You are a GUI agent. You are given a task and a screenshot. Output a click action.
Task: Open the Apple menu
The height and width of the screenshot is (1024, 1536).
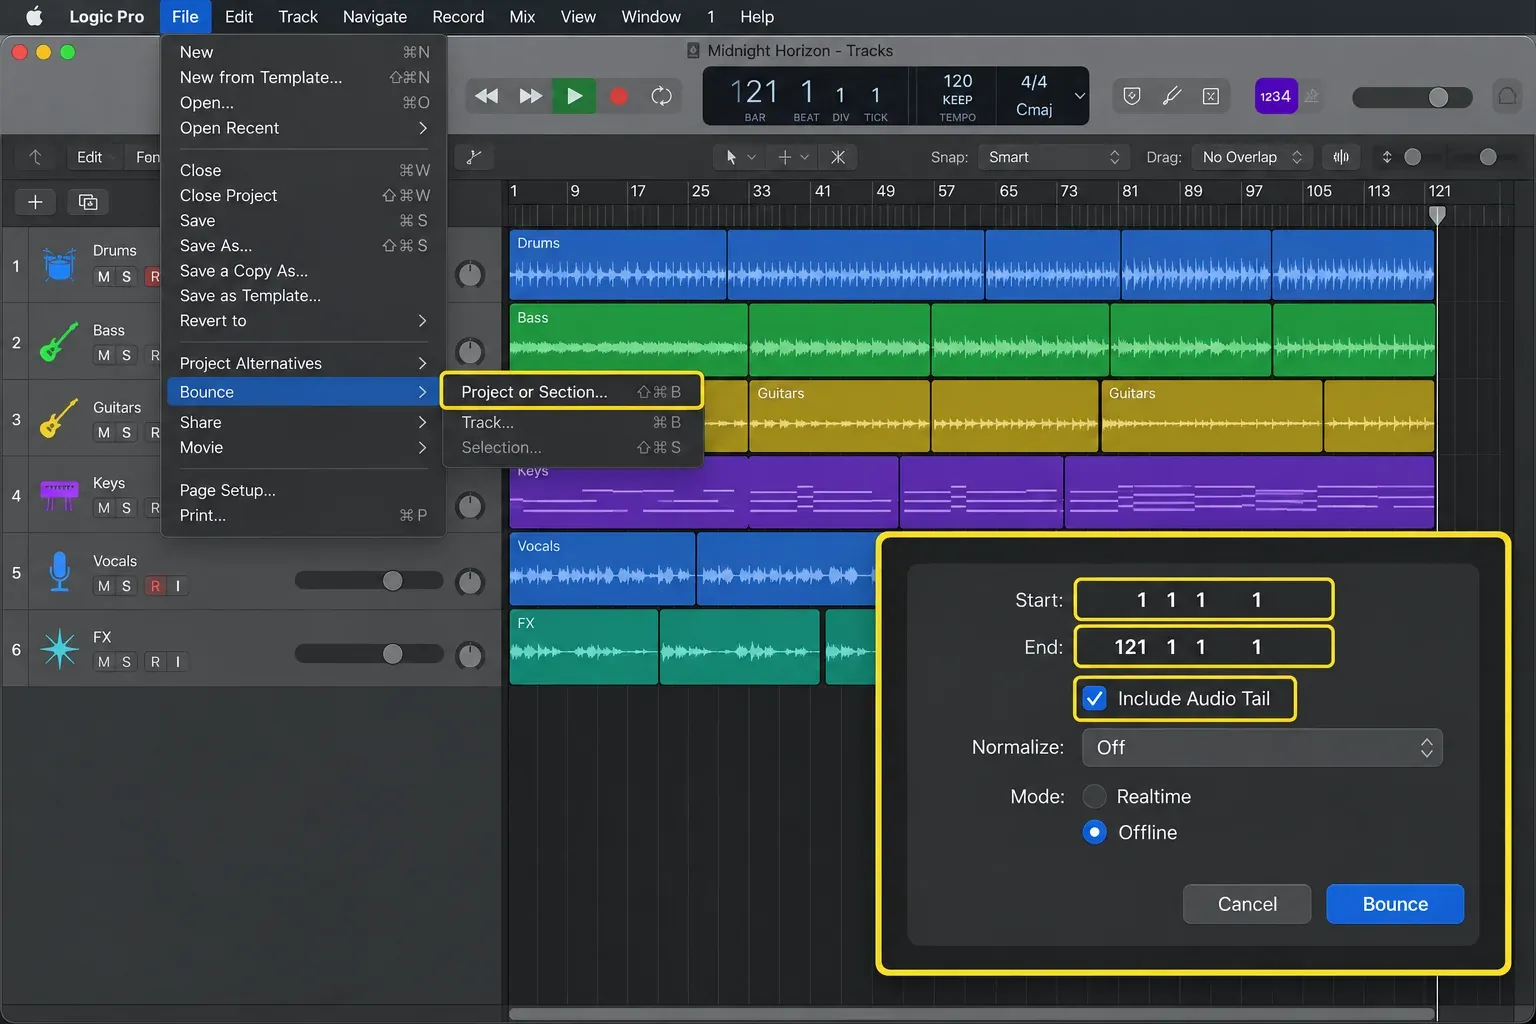point(33,16)
